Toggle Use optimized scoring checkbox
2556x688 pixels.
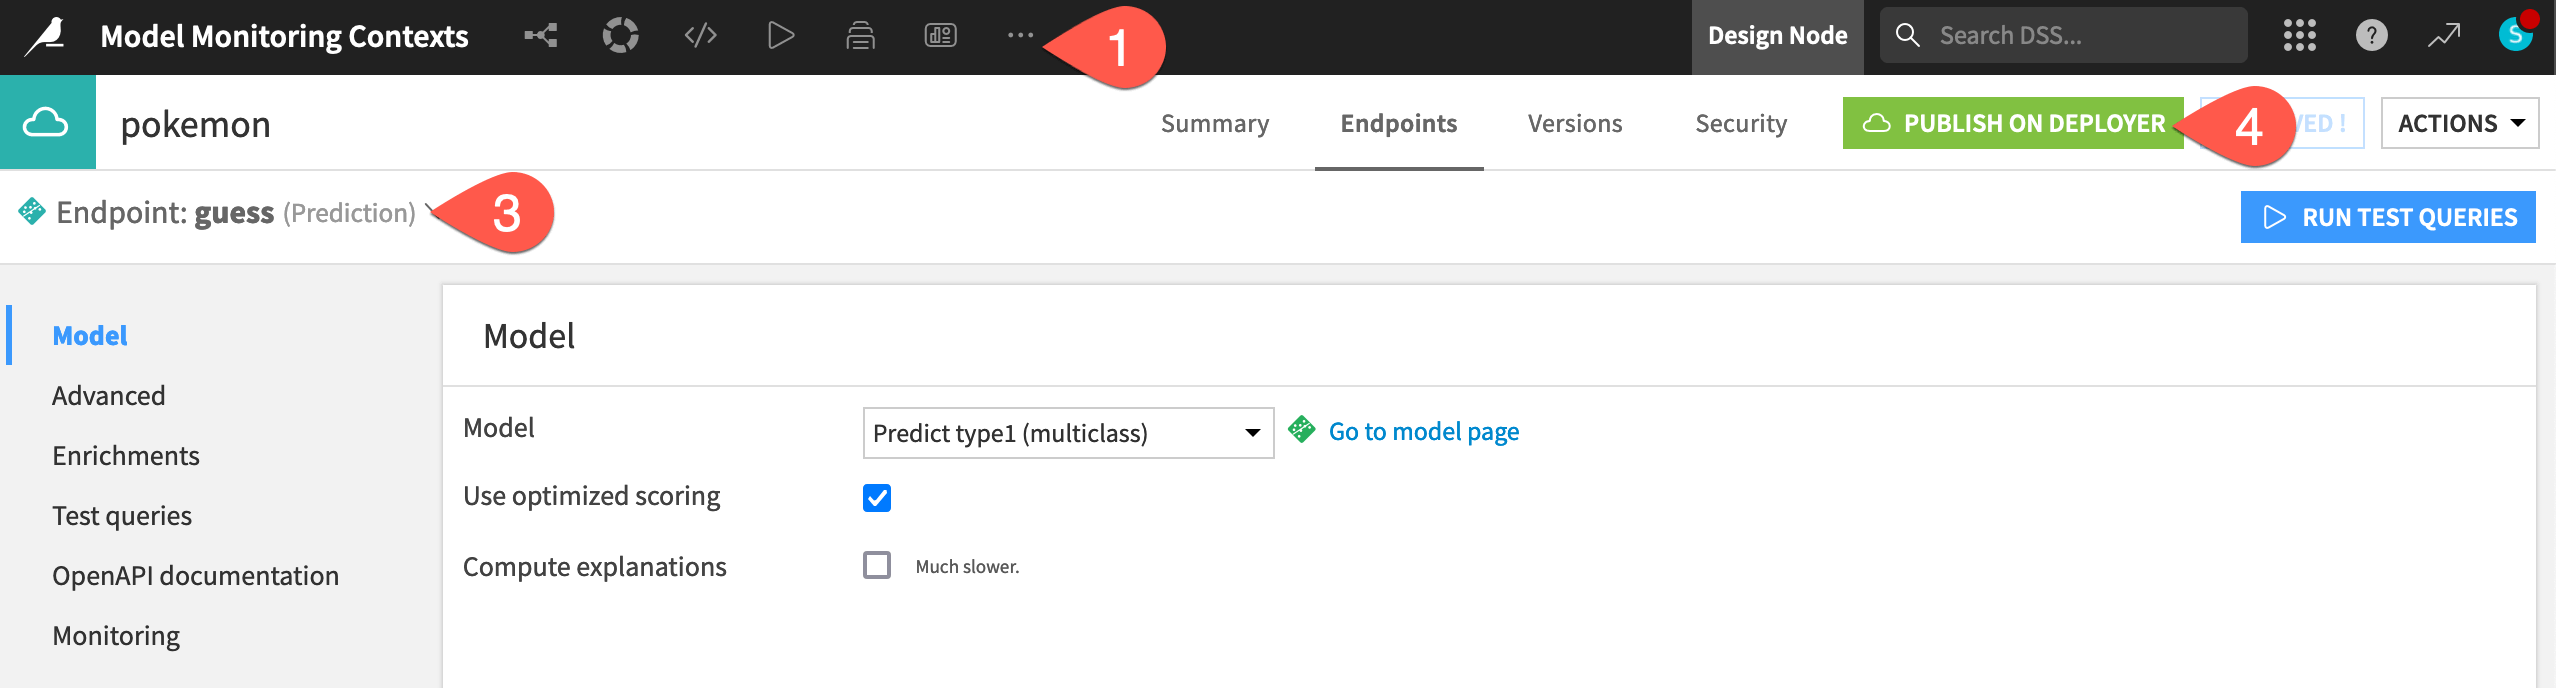(x=877, y=497)
